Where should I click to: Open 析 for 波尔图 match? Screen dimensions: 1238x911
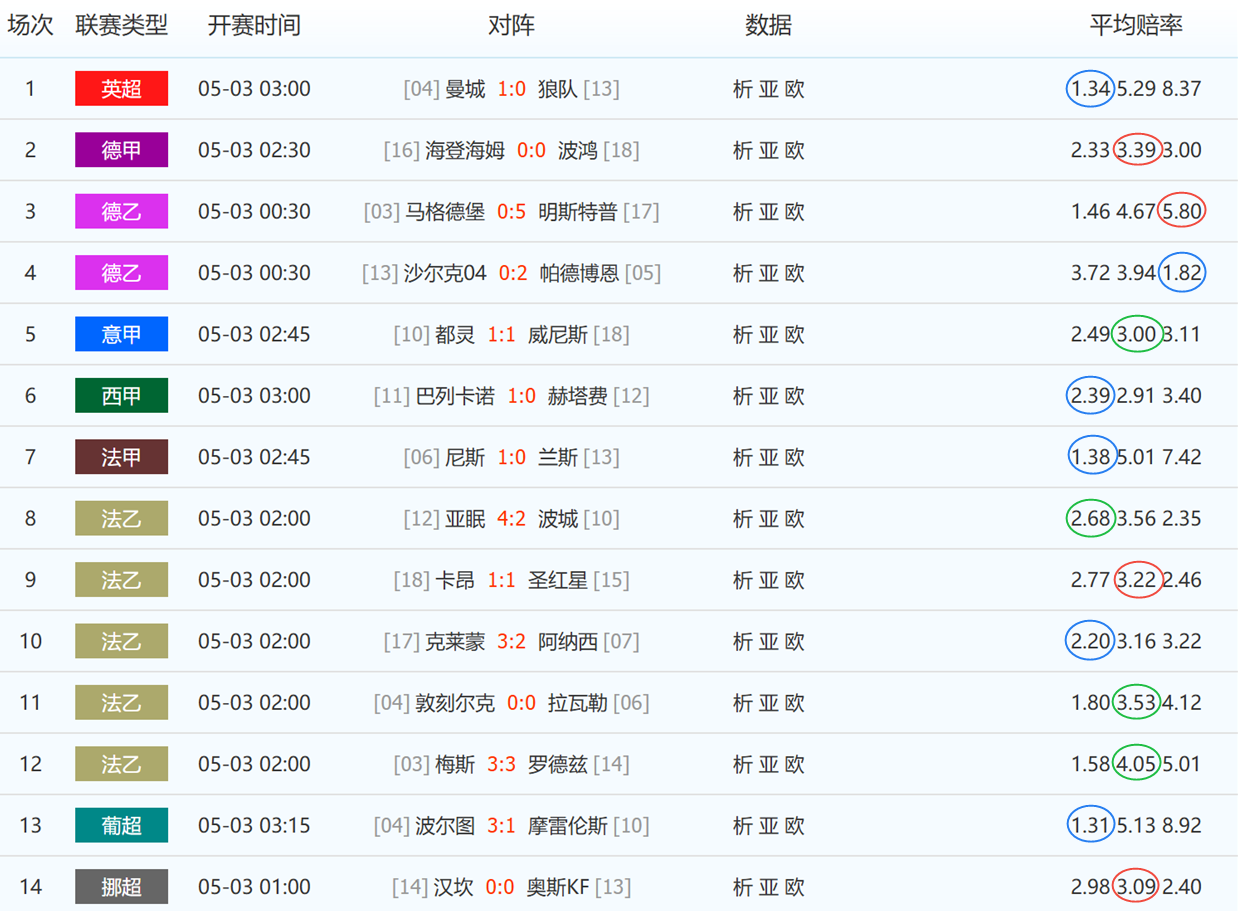742,825
